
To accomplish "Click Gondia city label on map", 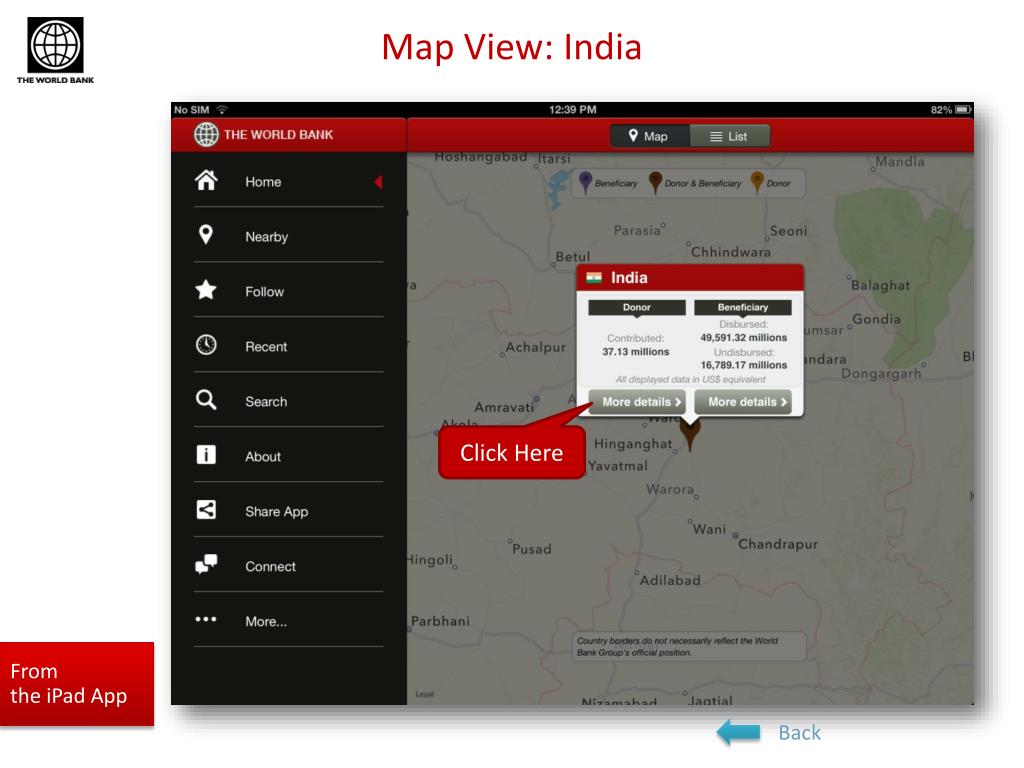I will [x=876, y=319].
